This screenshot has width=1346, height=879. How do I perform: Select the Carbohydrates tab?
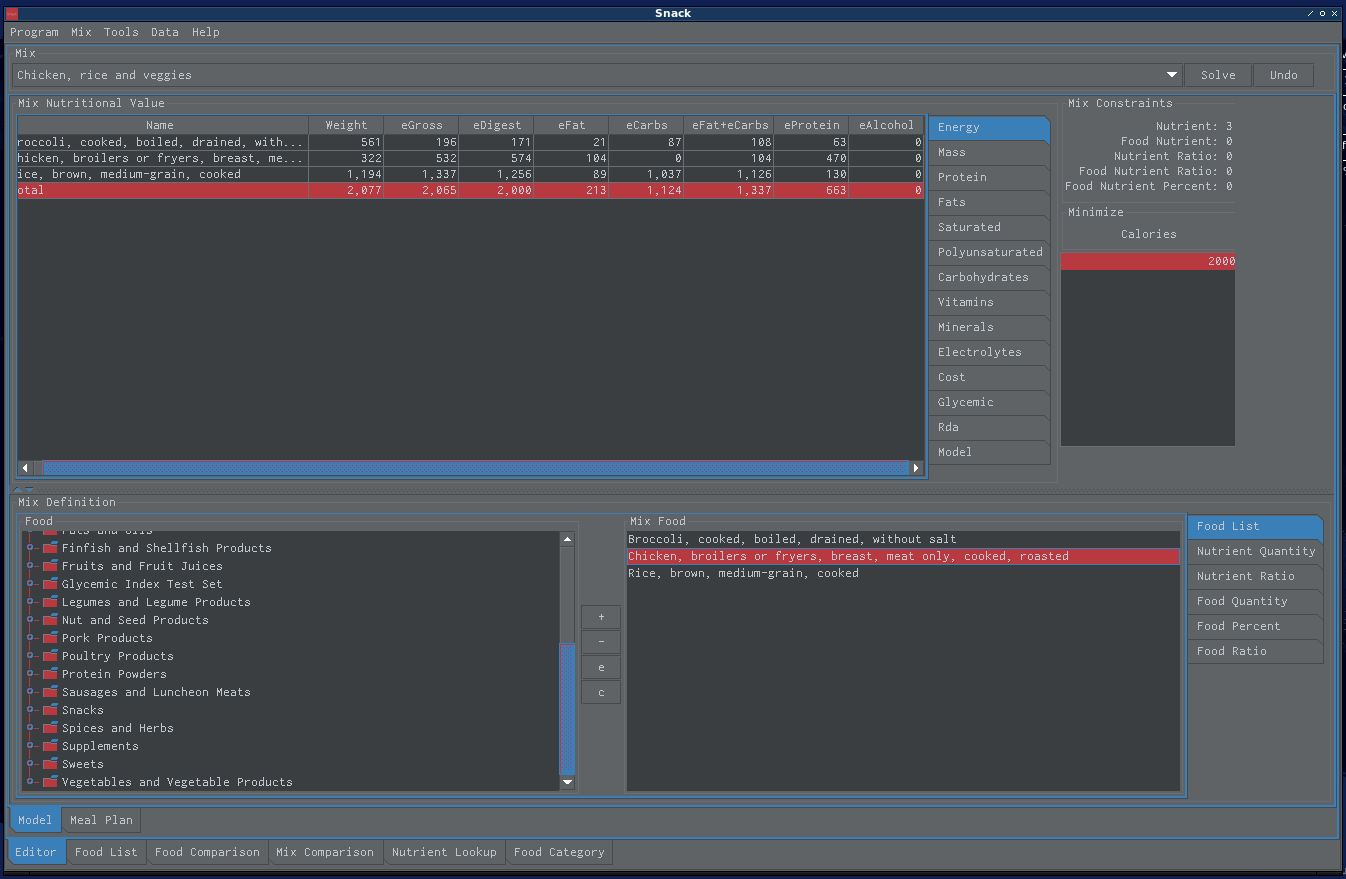(x=989, y=278)
